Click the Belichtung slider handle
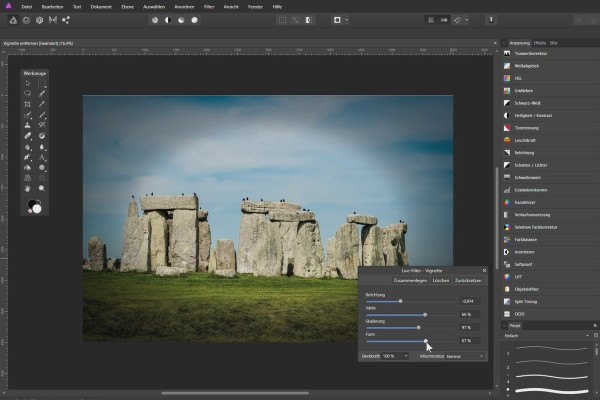The height and width of the screenshot is (400, 600). pyautogui.click(x=400, y=301)
